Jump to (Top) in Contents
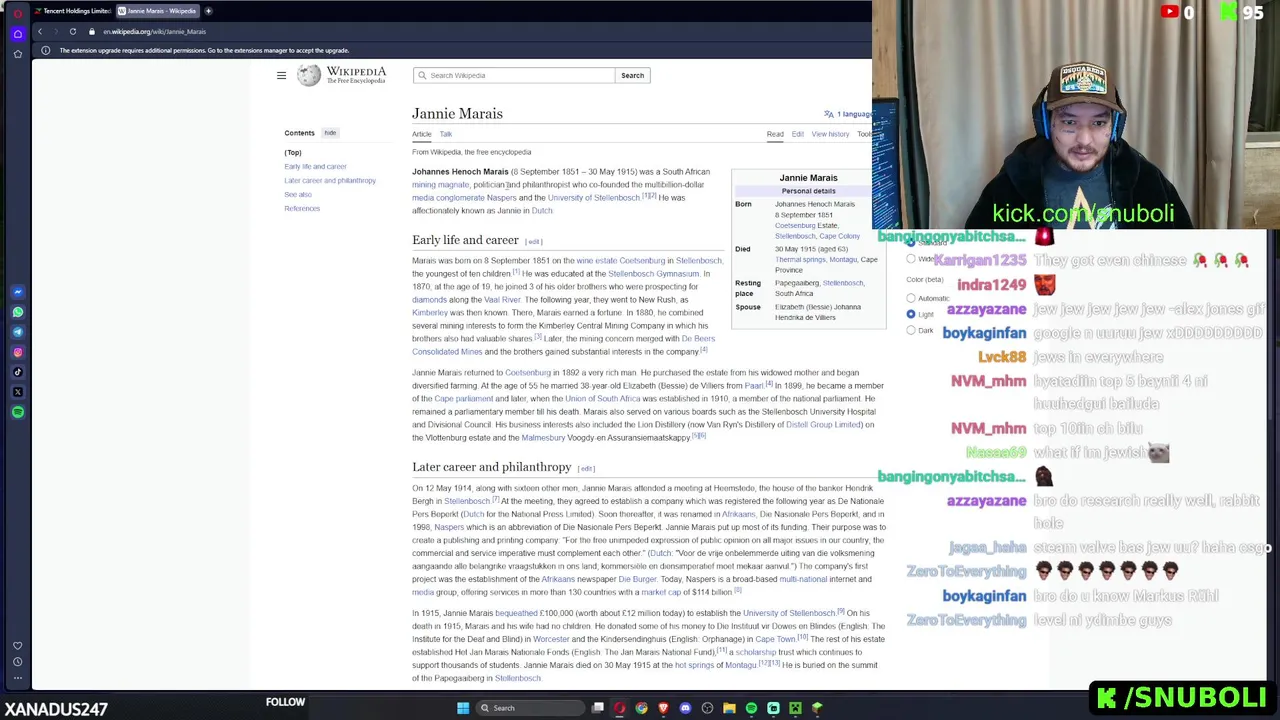The image size is (1280, 720). 293,153
